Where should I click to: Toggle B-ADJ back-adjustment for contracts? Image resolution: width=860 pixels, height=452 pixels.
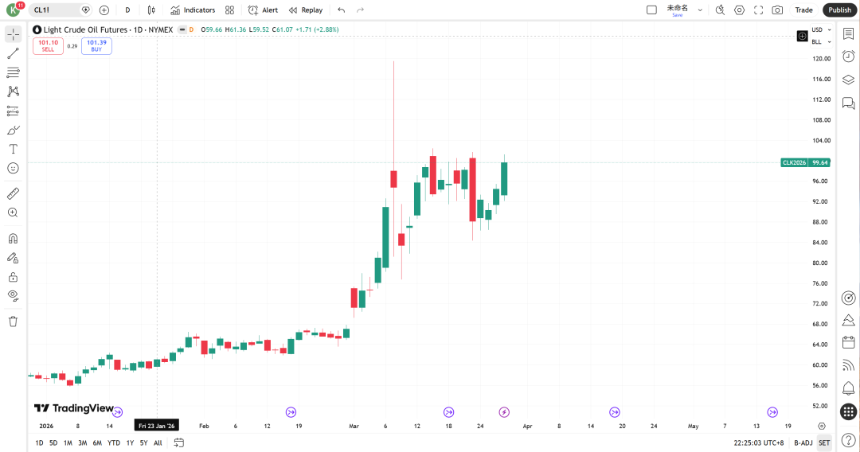(x=803, y=442)
